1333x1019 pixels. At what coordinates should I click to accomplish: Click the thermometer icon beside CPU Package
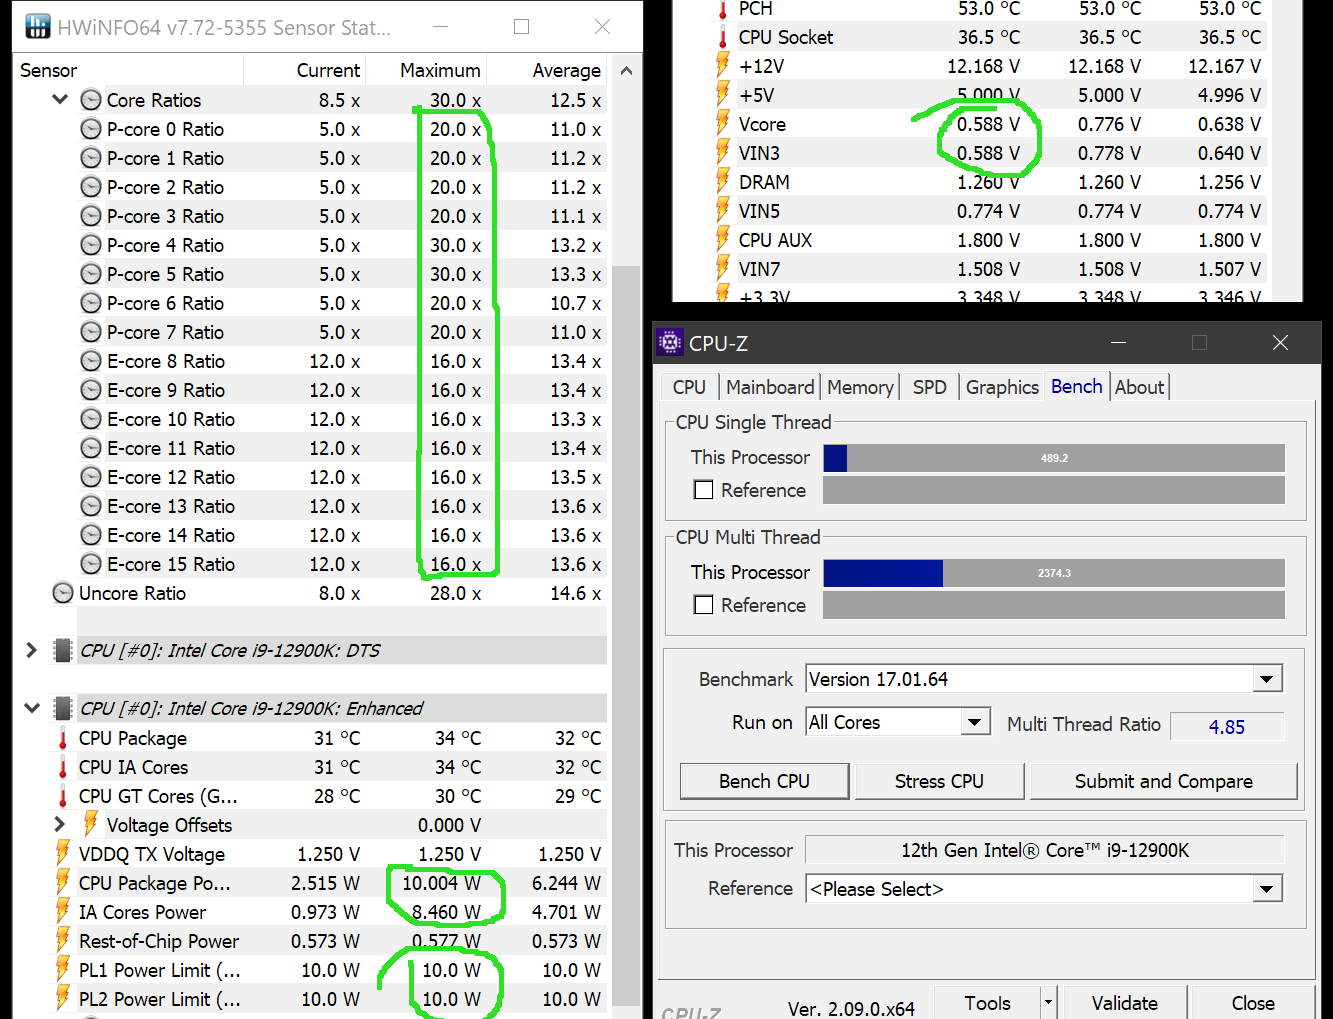[x=63, y=738]
